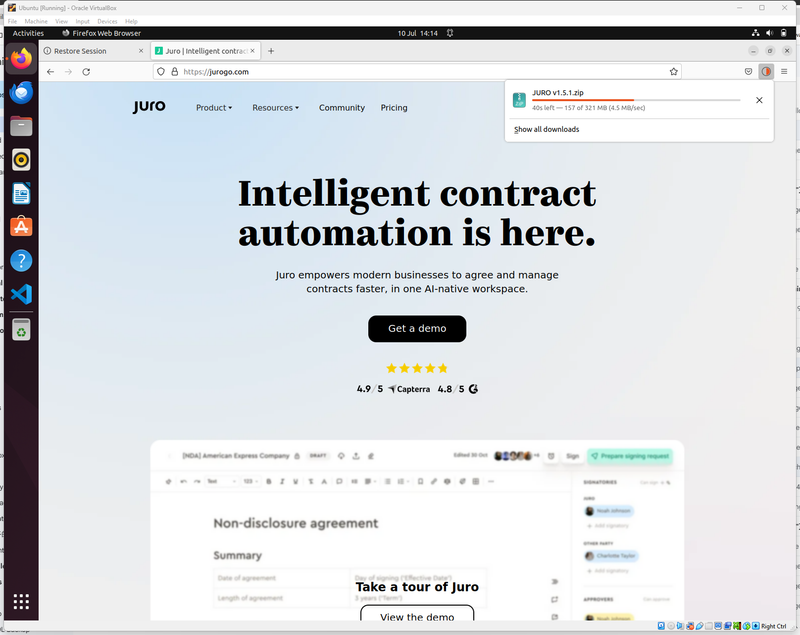This screenshot has height=635, width=800.
Task: Expand the Product dropdown menu
Action: pyautogui.click(x=214, y=108)
